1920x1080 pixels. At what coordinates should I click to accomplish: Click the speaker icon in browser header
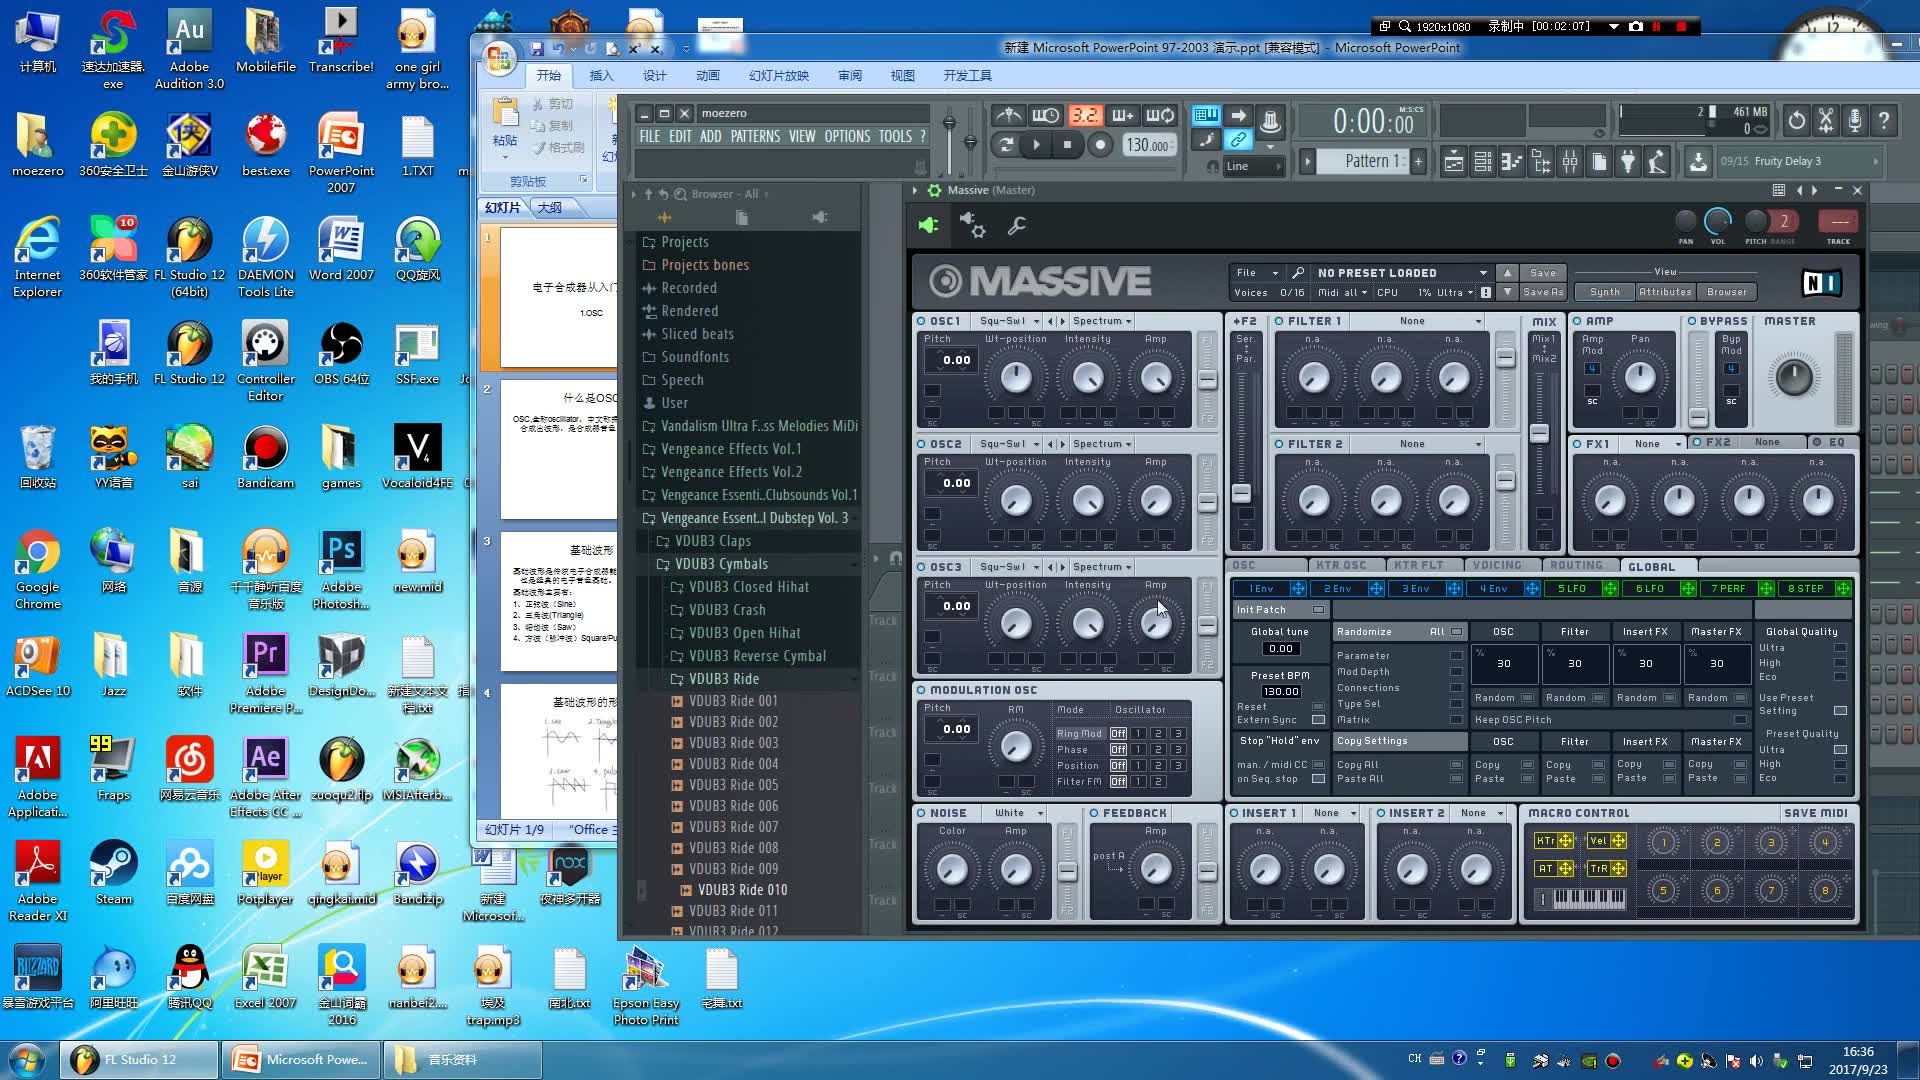point(820,217)
